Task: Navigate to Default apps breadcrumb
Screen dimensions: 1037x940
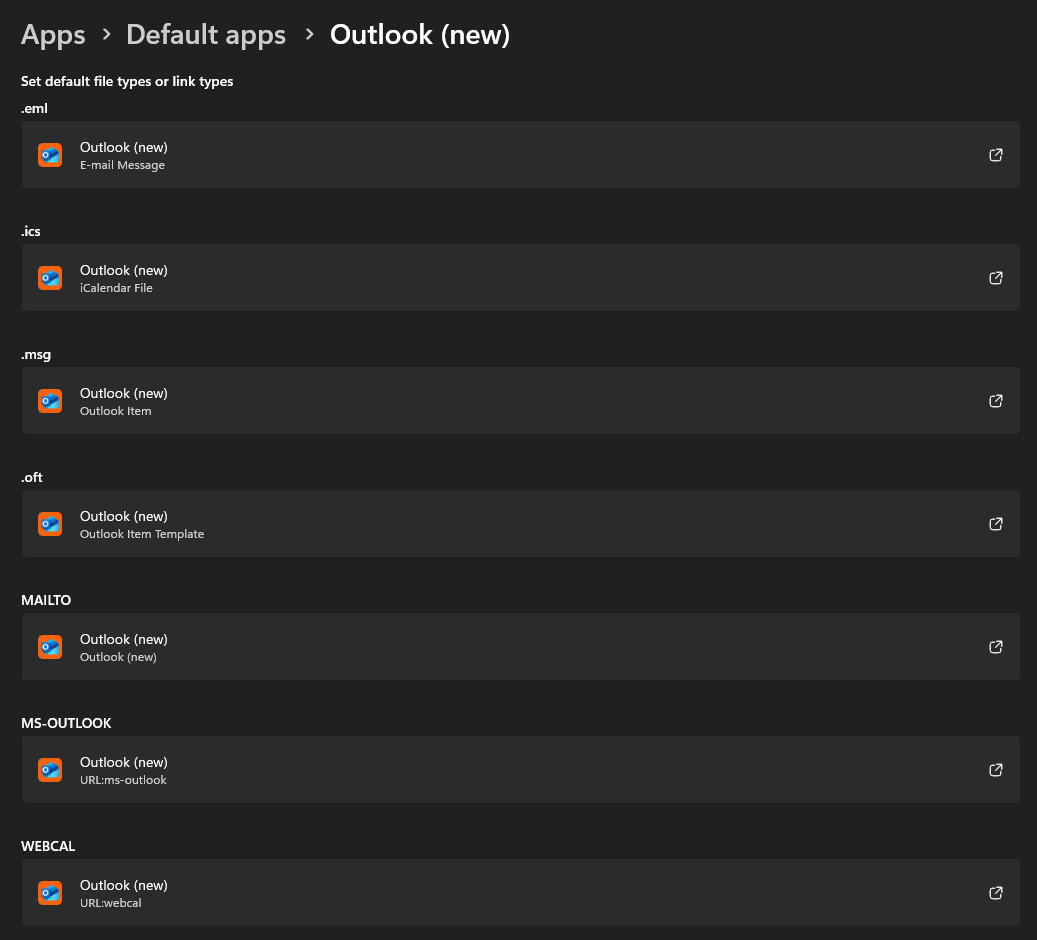Action: pyautogui.click(x=206, y=34)
